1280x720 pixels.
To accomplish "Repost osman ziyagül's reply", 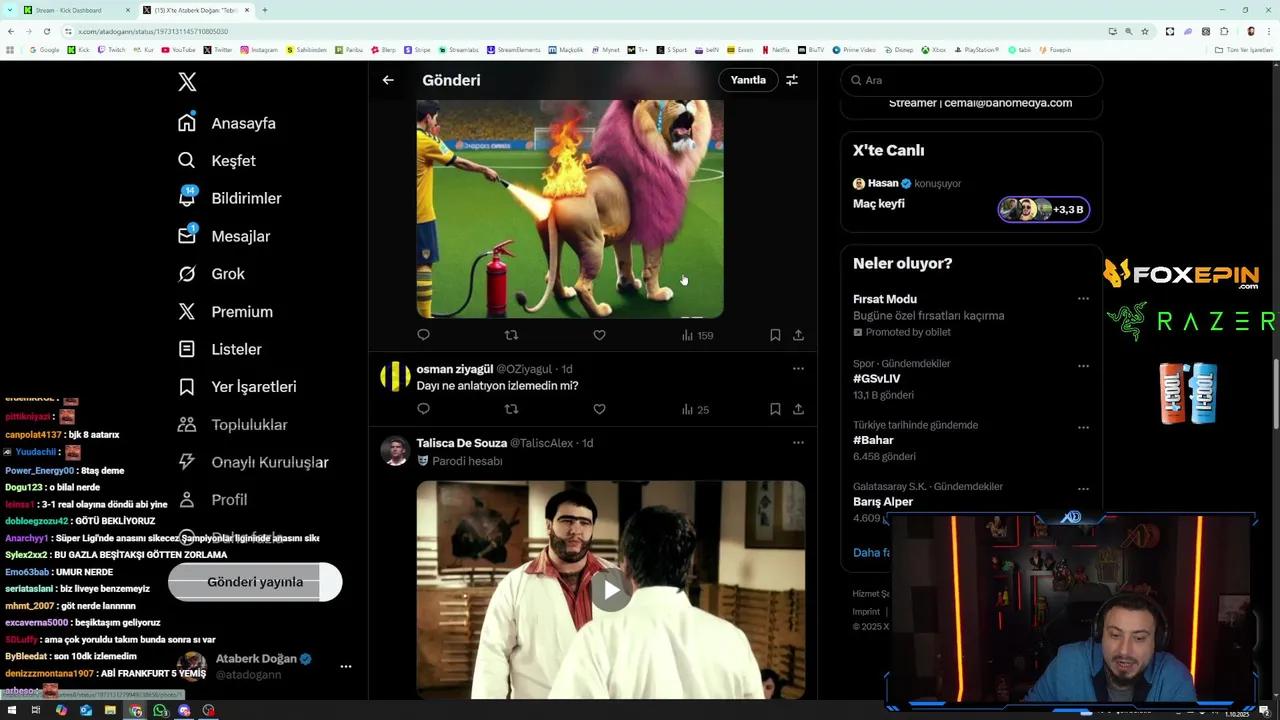I will click(x=511, y=409).
